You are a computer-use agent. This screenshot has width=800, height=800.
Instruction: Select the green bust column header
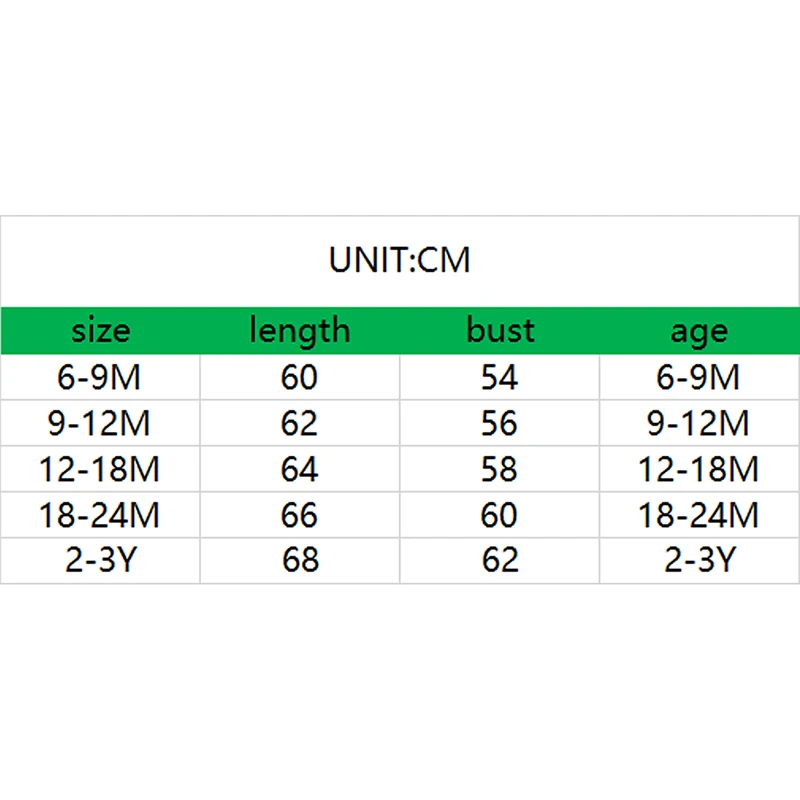500,330
